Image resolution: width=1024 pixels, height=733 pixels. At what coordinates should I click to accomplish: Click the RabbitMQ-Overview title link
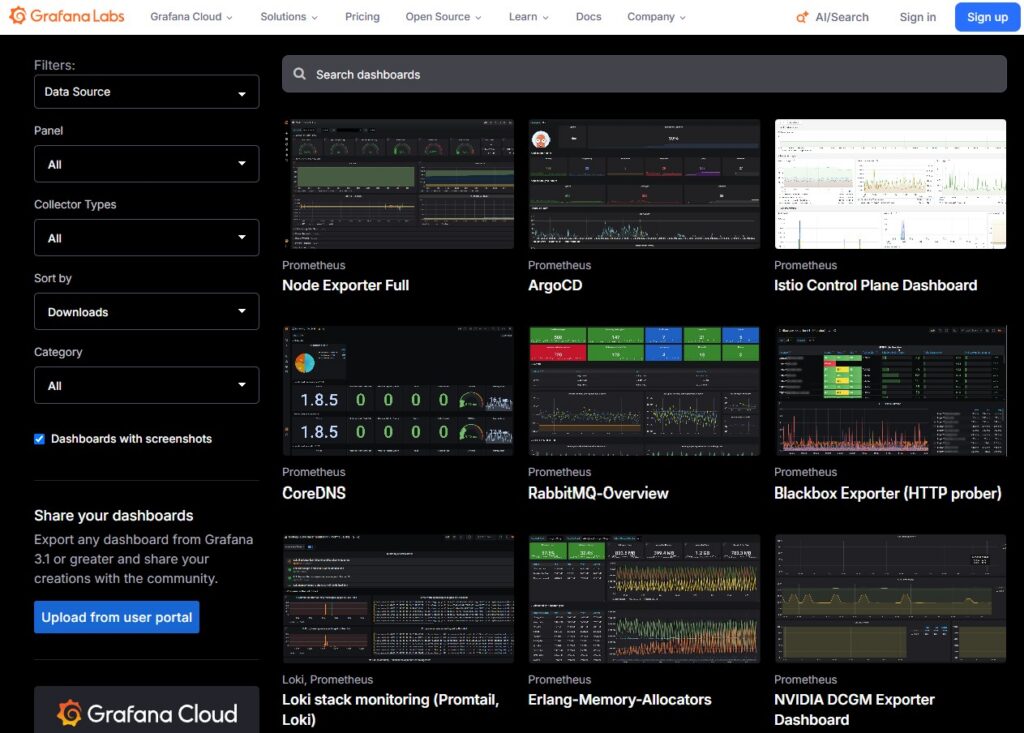[598, 493]
